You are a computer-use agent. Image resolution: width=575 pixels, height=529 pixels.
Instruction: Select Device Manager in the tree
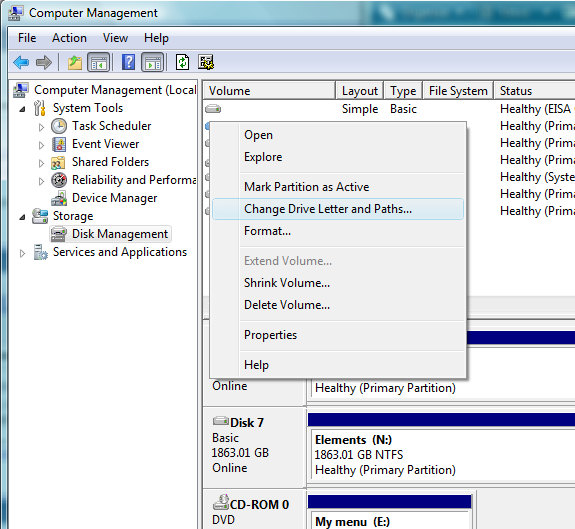coord(114,198)
